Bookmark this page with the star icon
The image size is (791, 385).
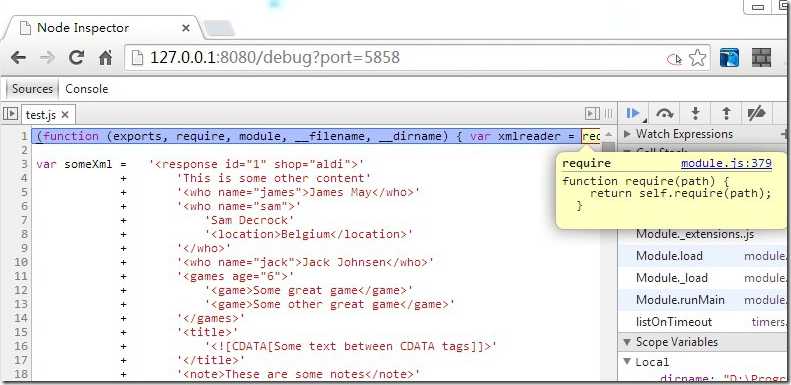click(x=697, y=58)
